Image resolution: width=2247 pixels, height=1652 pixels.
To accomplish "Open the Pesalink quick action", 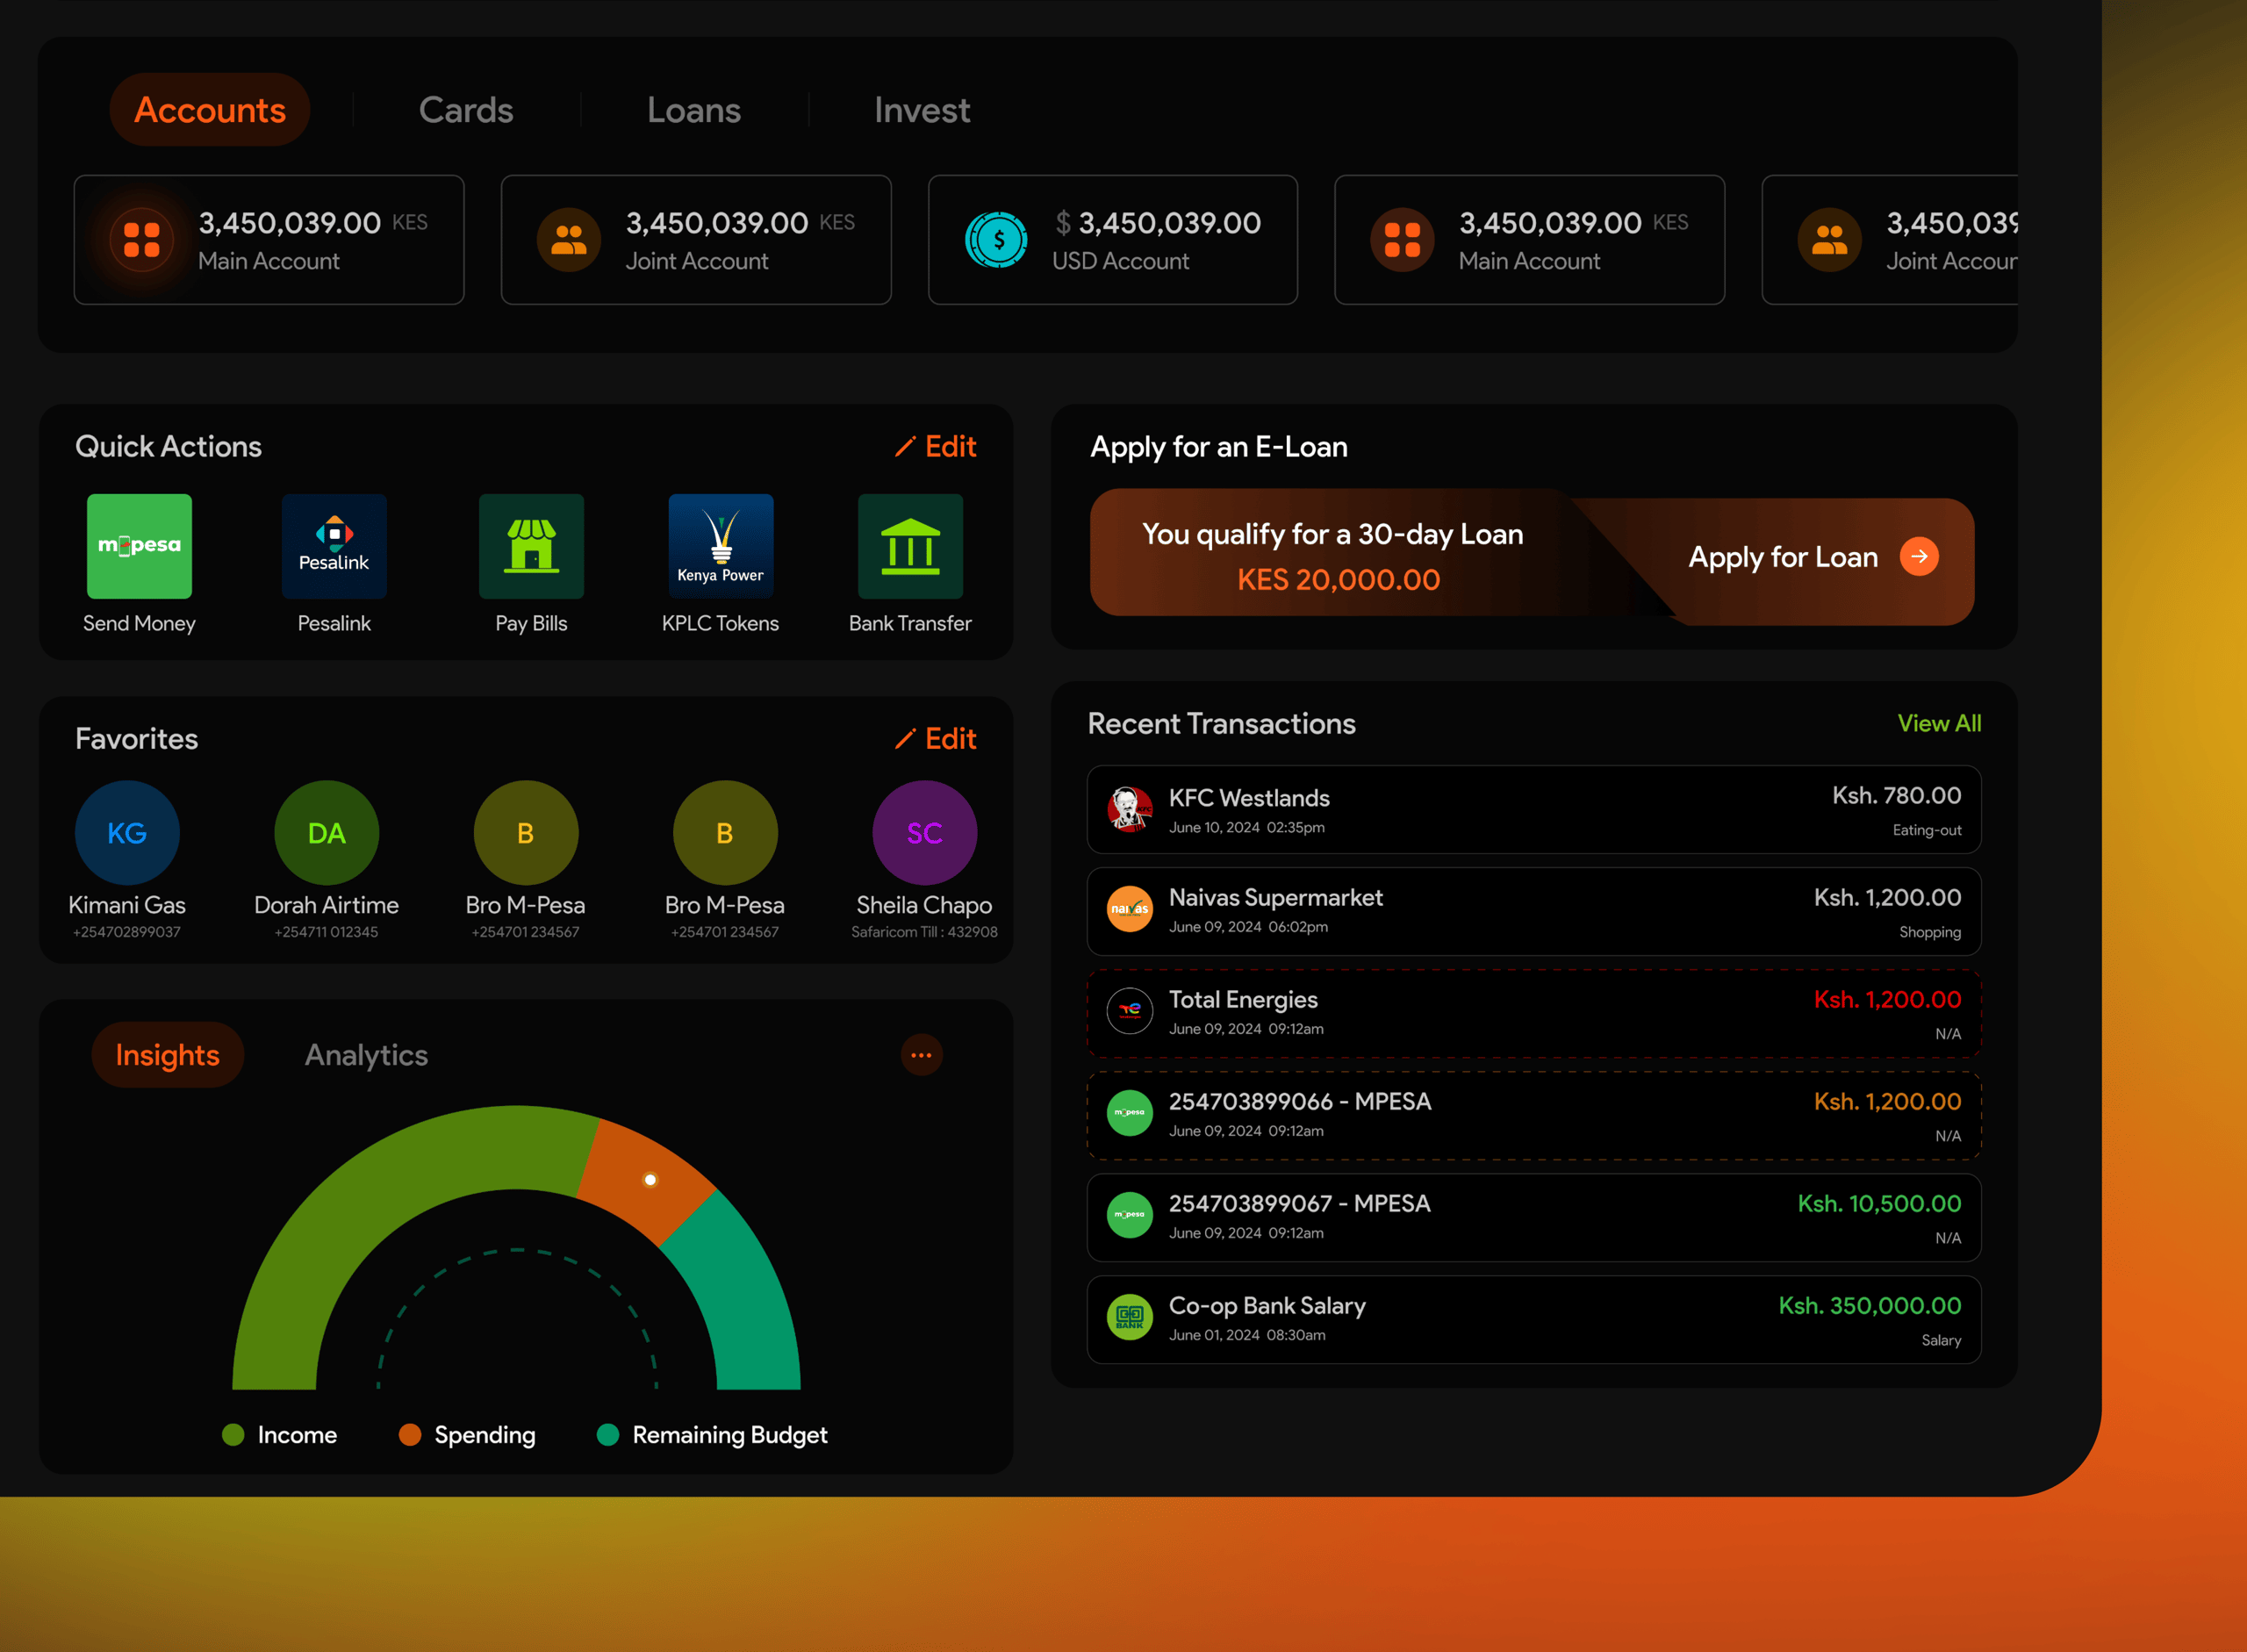I will [333, 546].
